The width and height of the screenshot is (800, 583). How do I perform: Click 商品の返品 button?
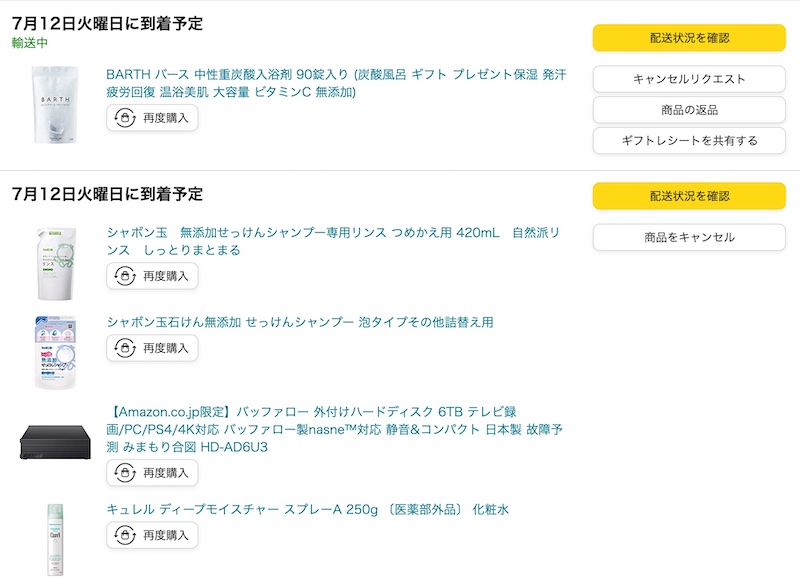tap(689, 110)
